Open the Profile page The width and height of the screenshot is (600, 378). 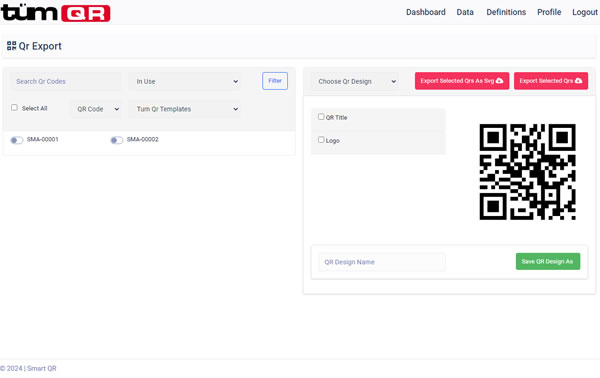(x=549, y=12)
